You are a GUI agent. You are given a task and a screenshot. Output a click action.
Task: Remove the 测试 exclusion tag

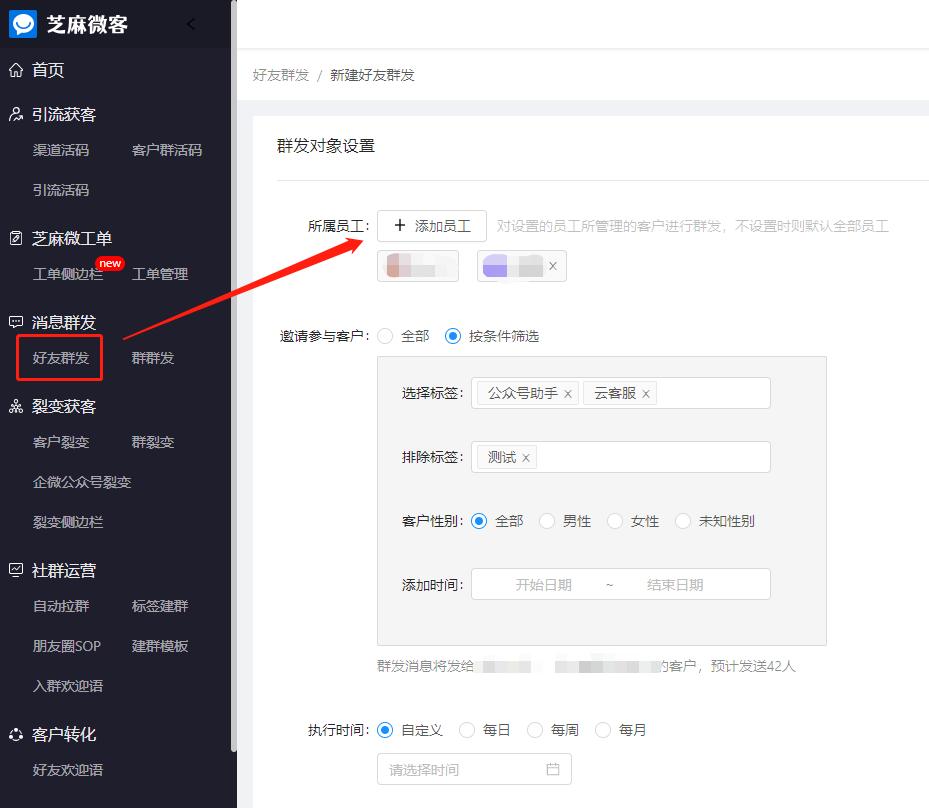click(x=524, y=457)
